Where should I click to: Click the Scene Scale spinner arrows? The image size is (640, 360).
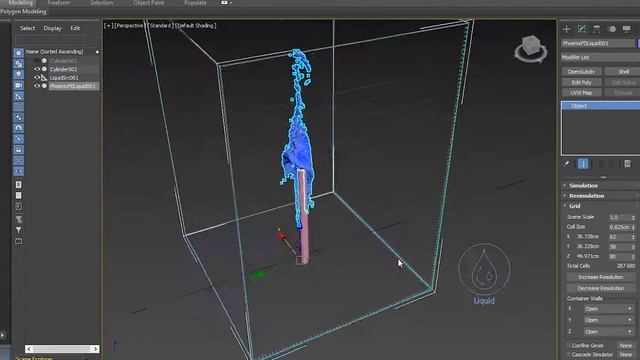(633, 217)
